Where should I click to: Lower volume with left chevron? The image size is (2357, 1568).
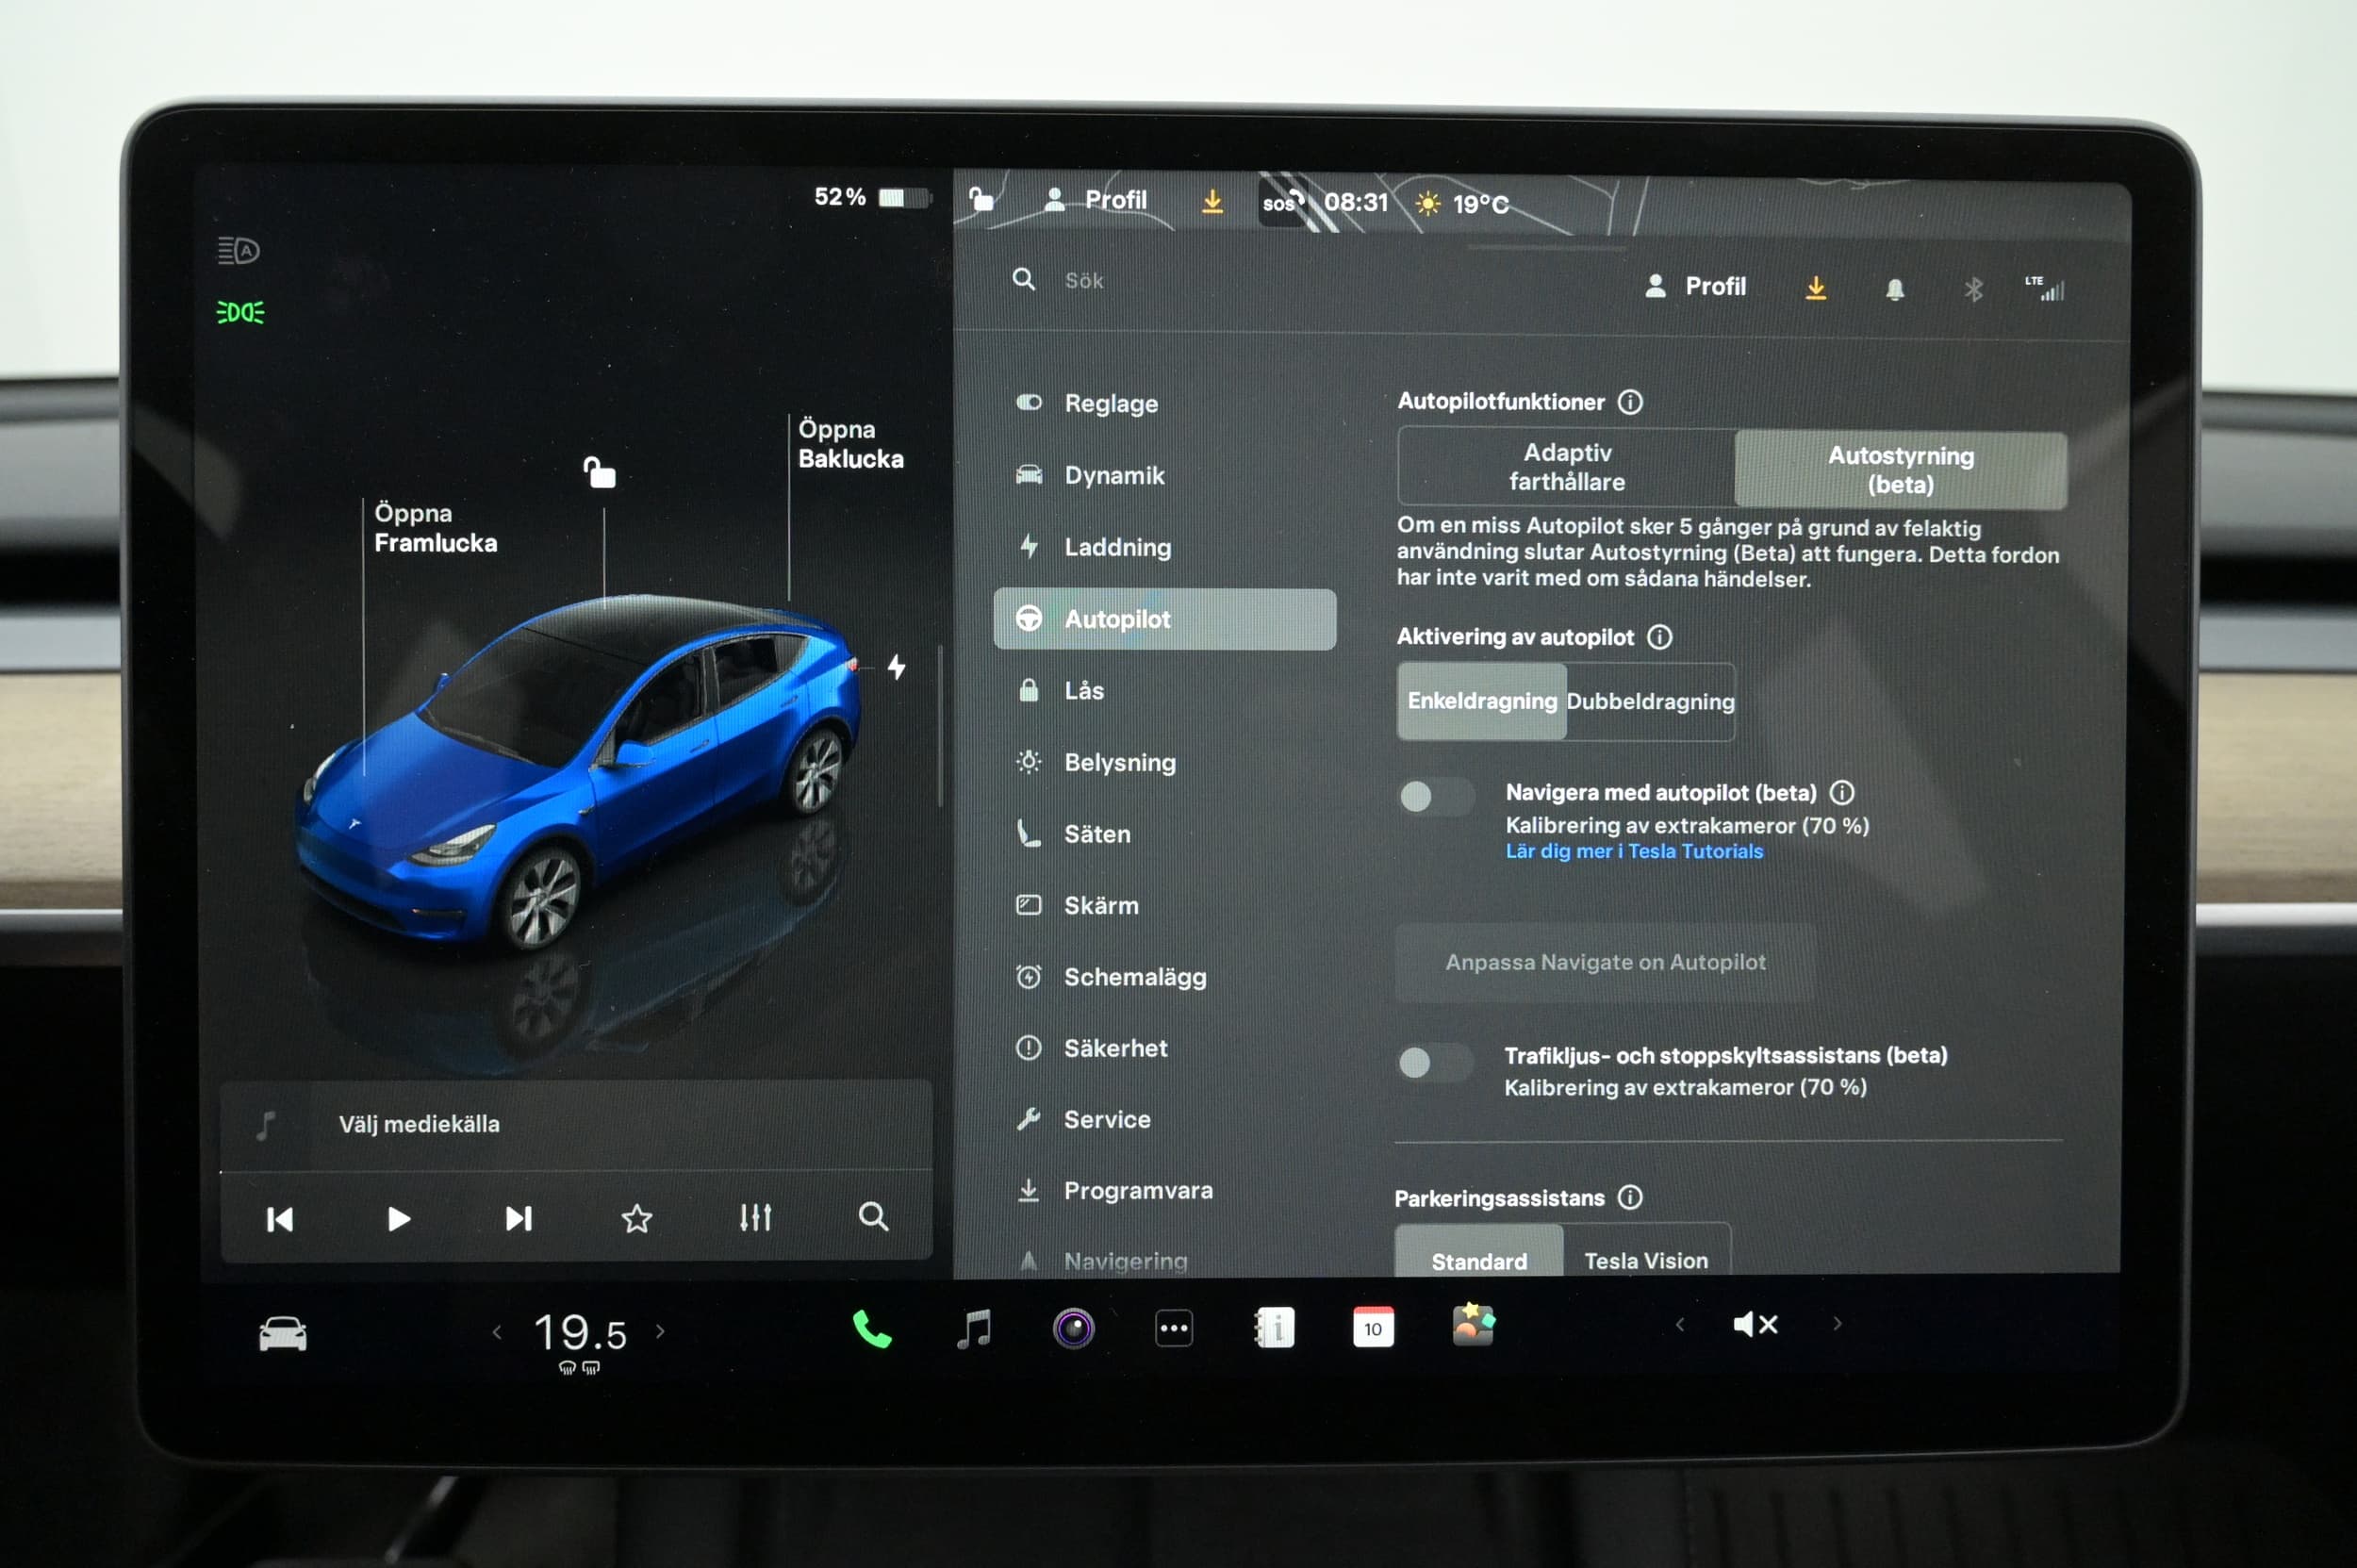(x=1680, y=1324)
